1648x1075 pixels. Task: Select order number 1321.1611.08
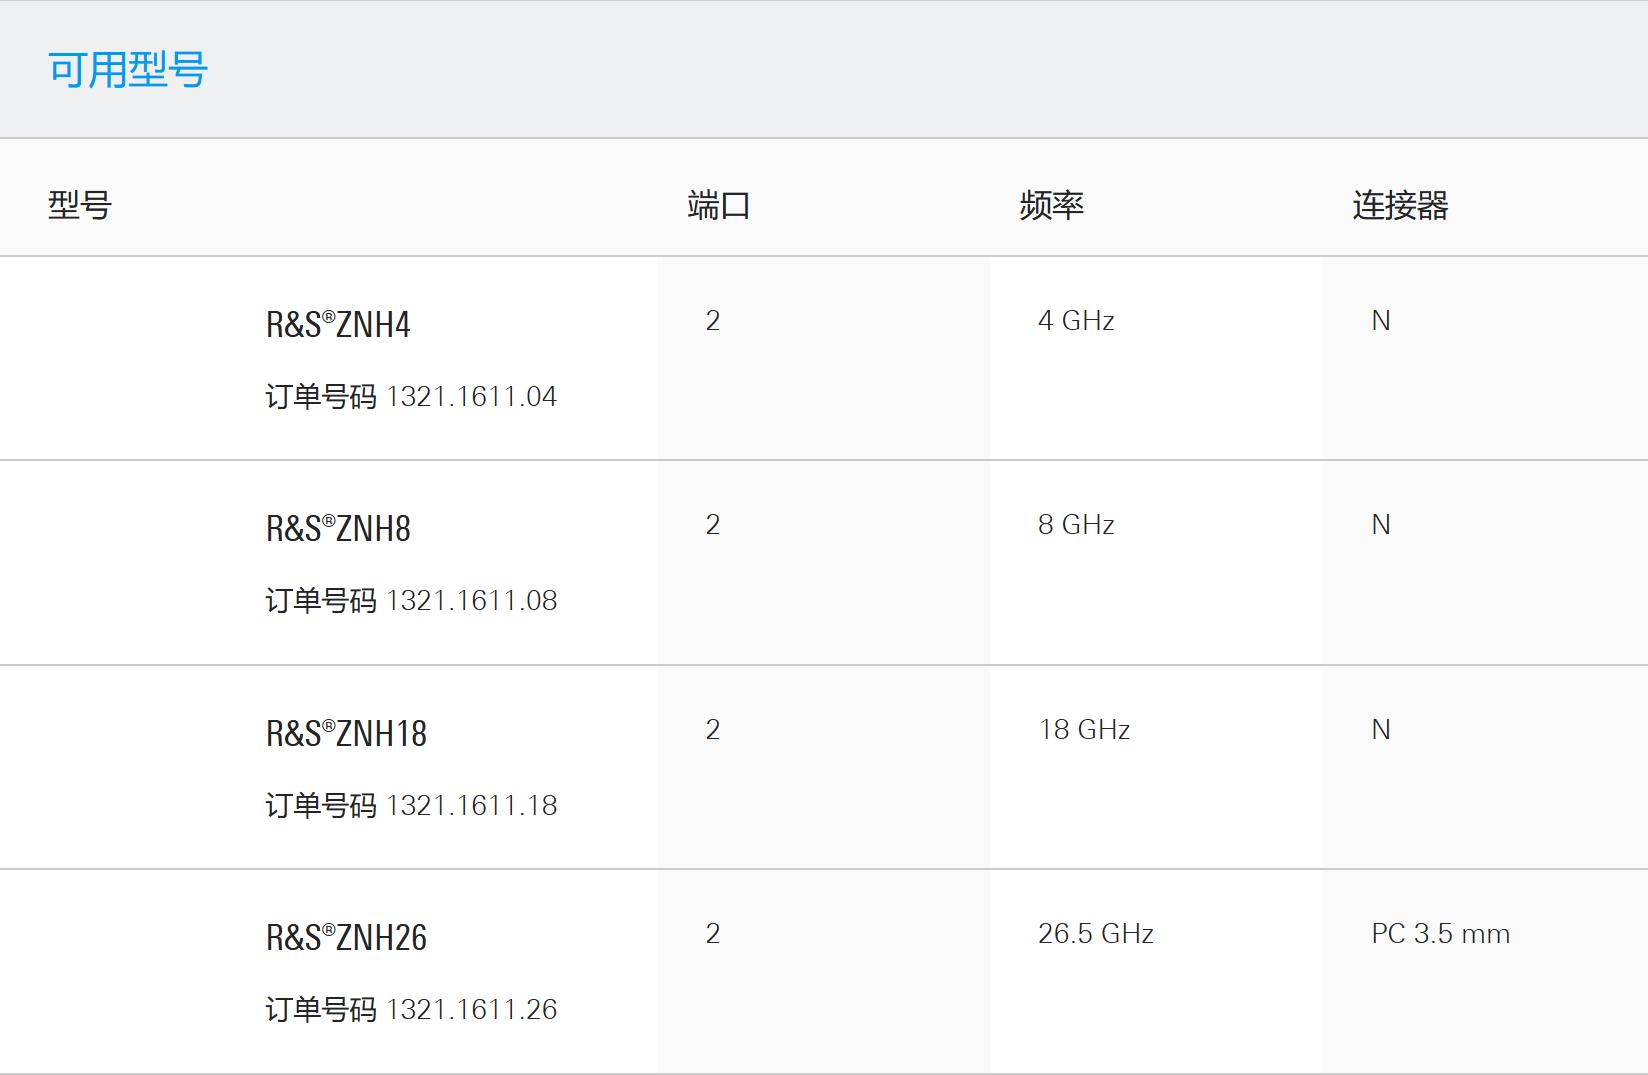471,601
